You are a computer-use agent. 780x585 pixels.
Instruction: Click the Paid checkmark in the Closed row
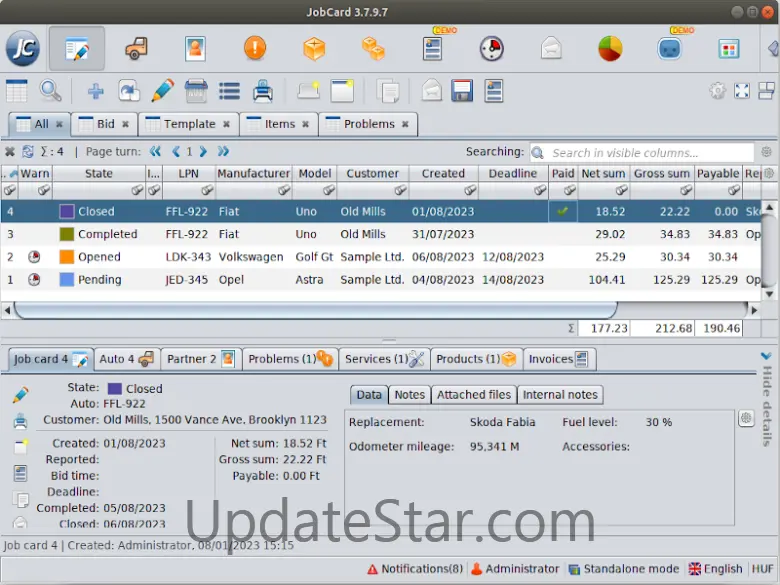tap(563, 211)
